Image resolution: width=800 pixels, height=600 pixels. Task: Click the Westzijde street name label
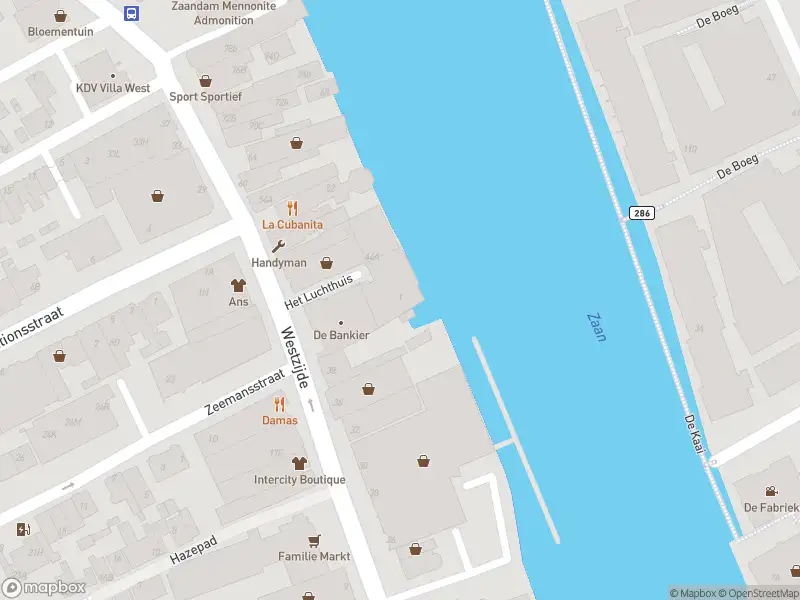pyautogui.click(x=295, y=357)
